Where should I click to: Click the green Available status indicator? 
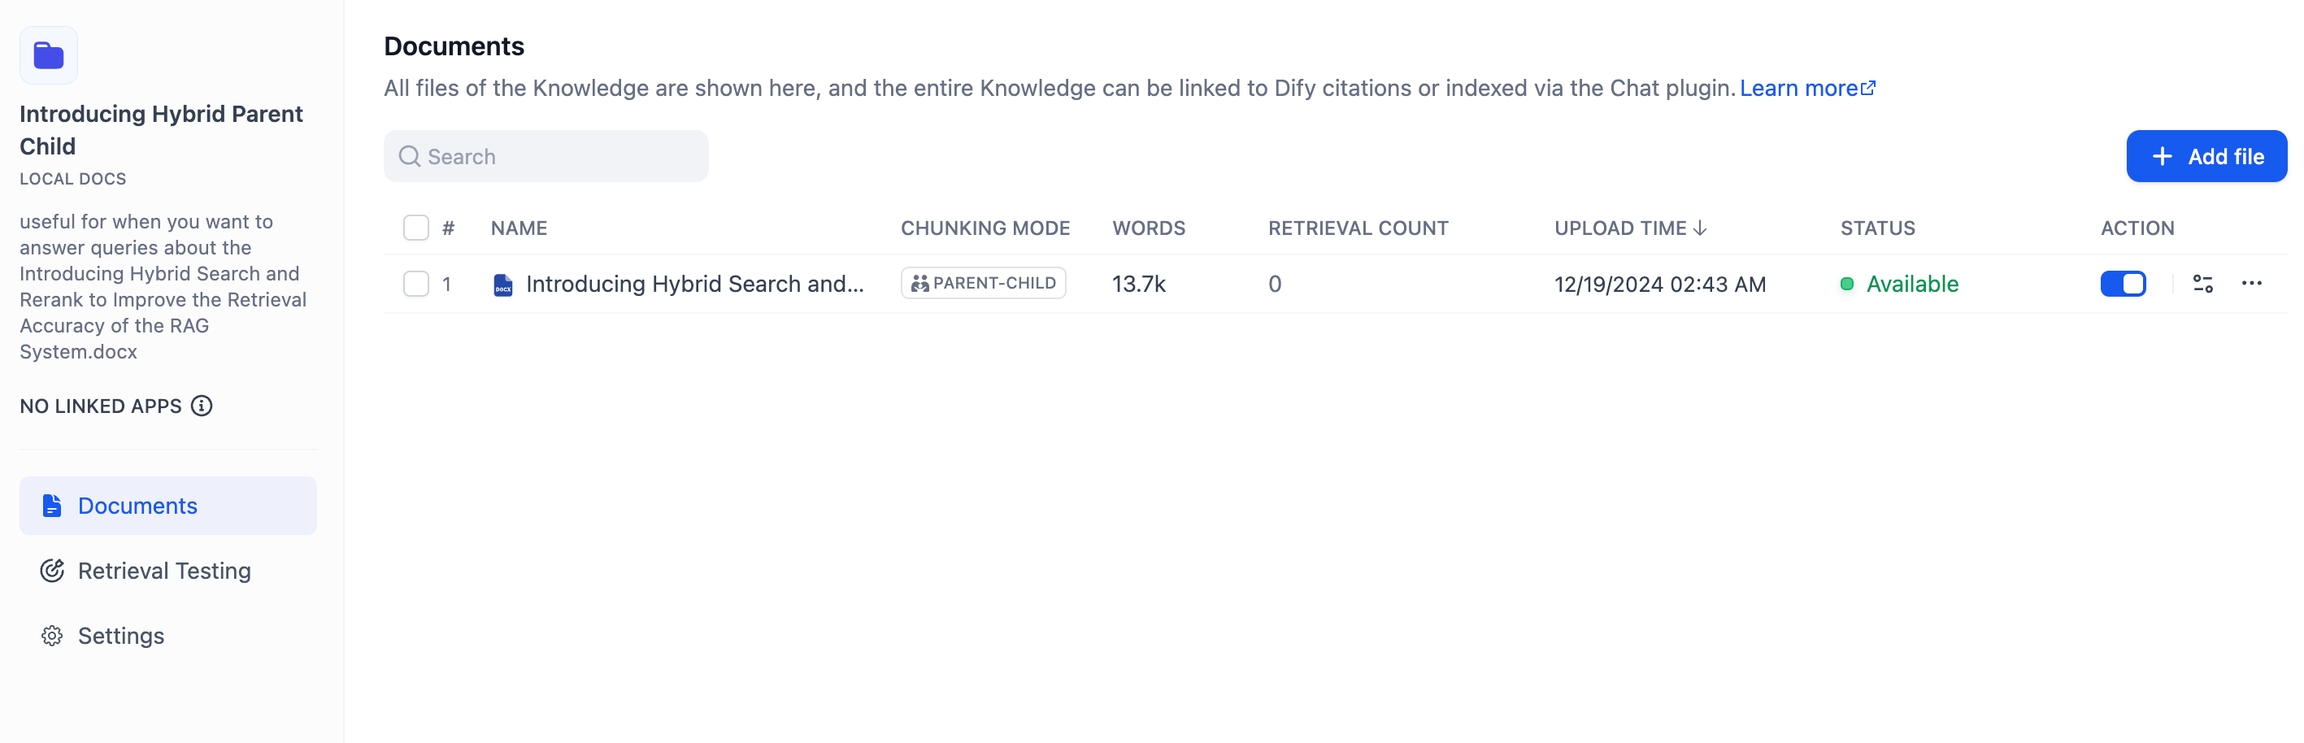pyautogui.click(x=1846, y=284)
